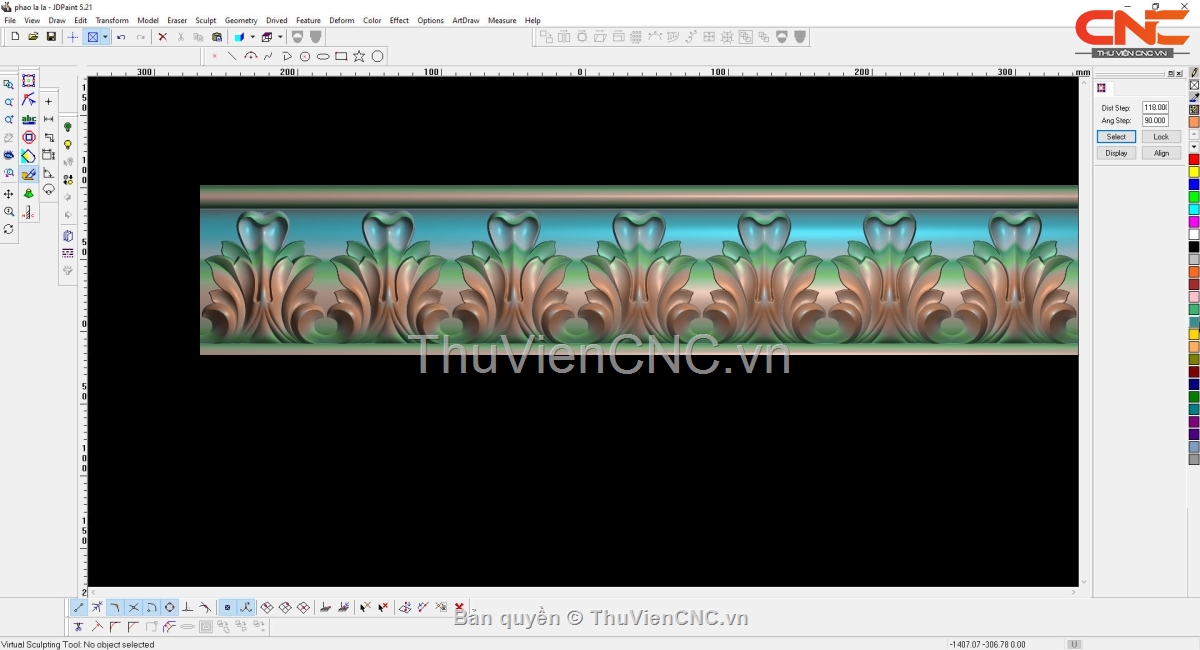Toggle the circle center snap button

click(169, 607)
